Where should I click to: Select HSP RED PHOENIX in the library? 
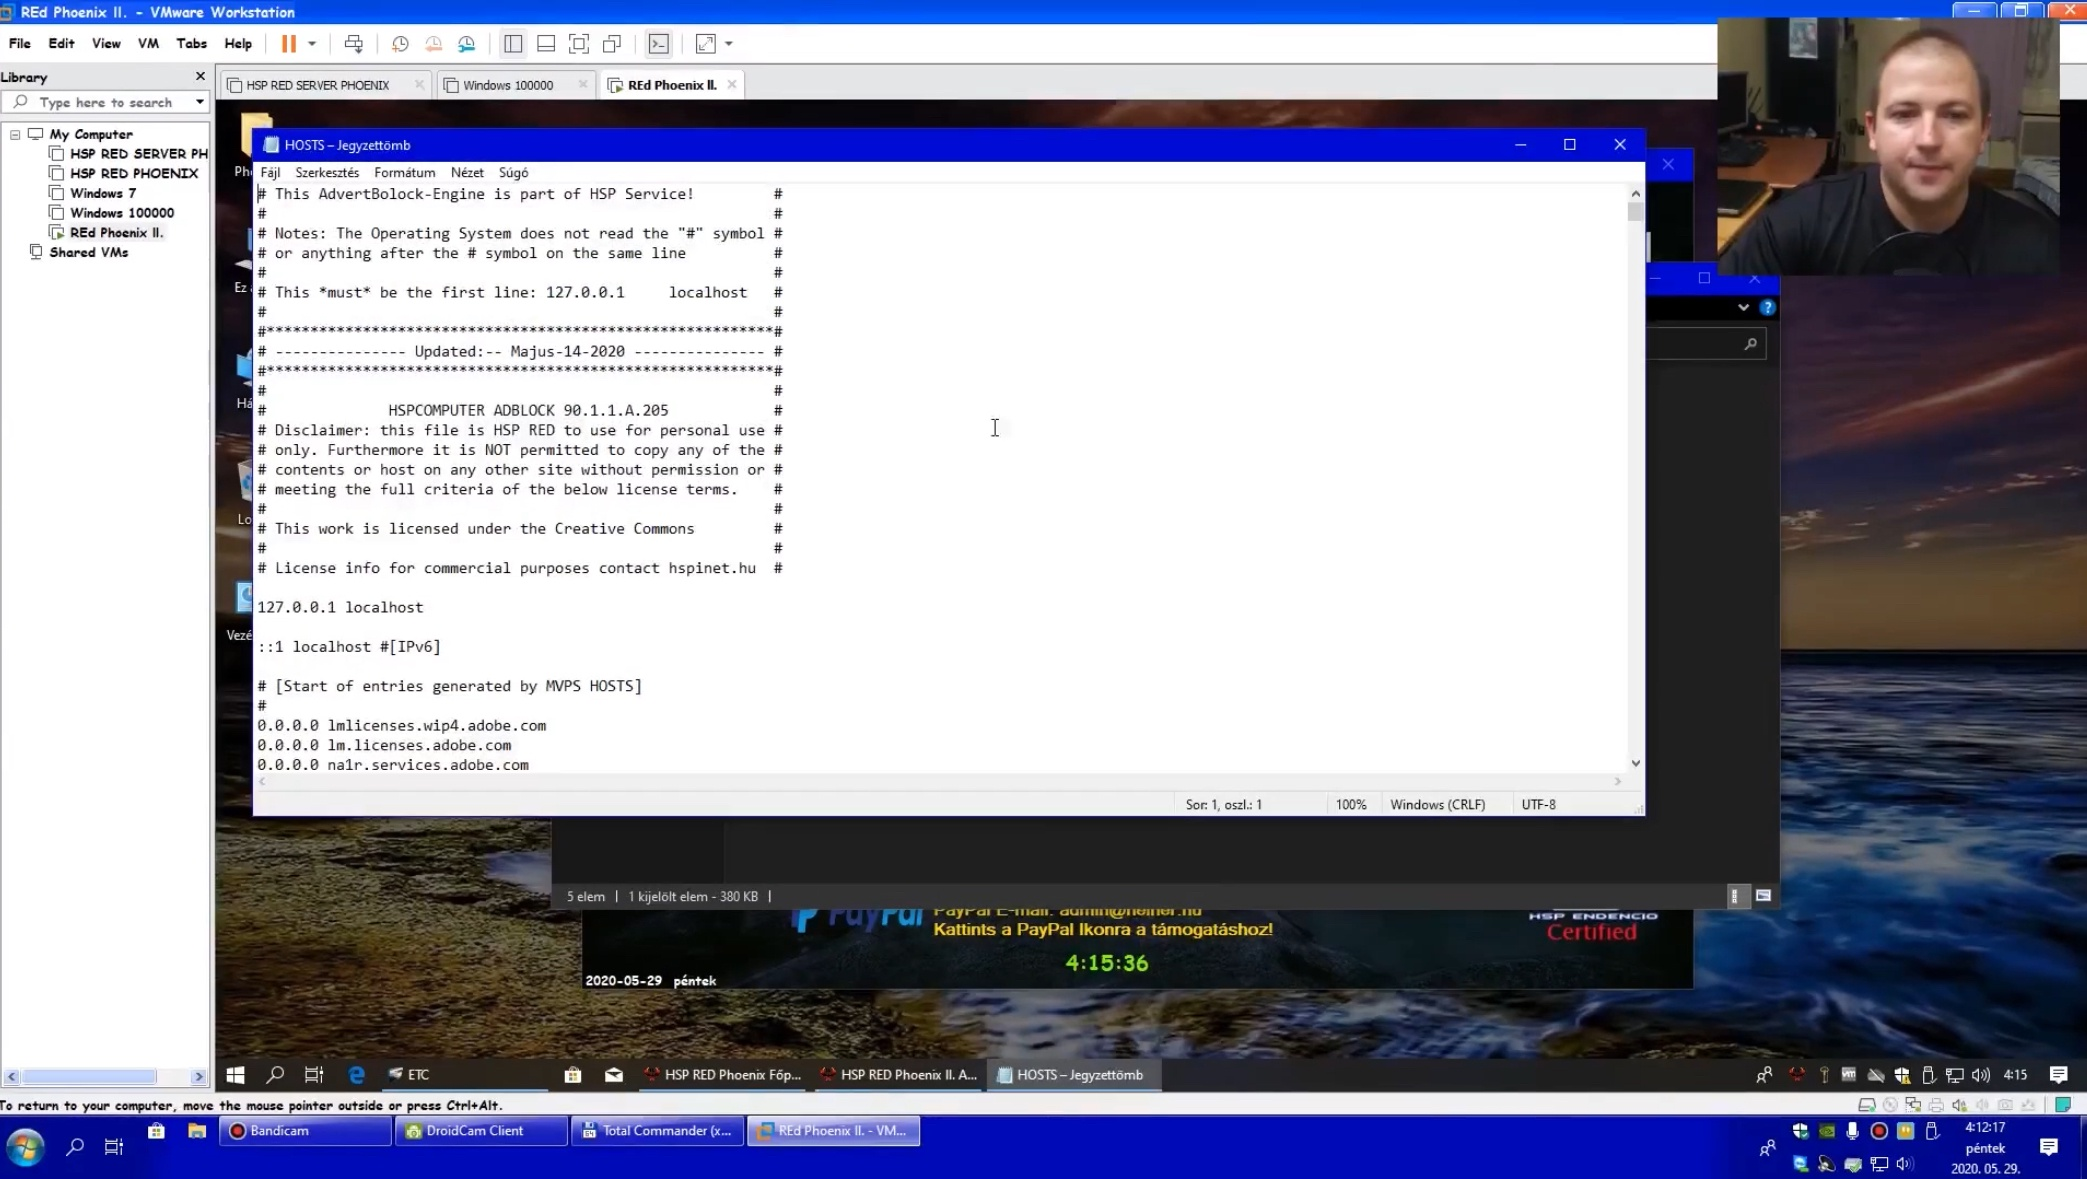134,173
